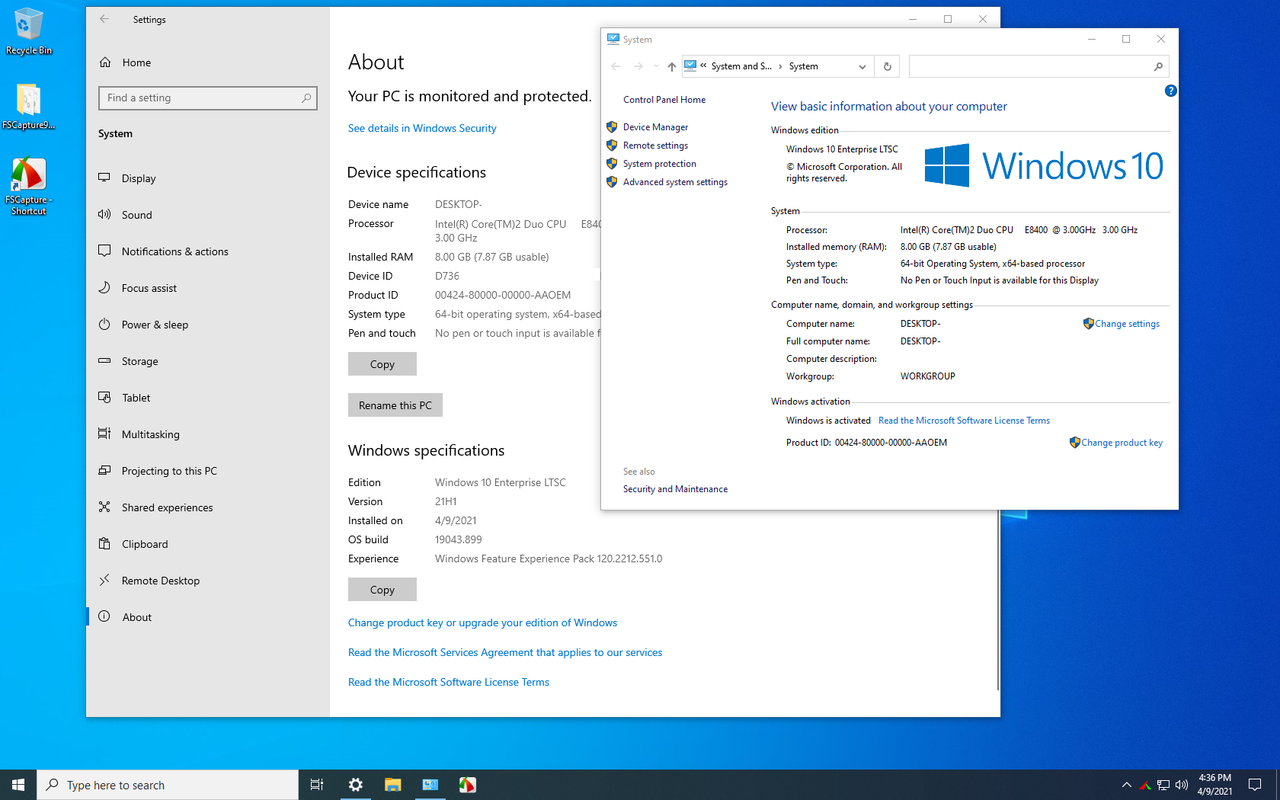
Task: Click the System window search box
Action: point(1038,67)
